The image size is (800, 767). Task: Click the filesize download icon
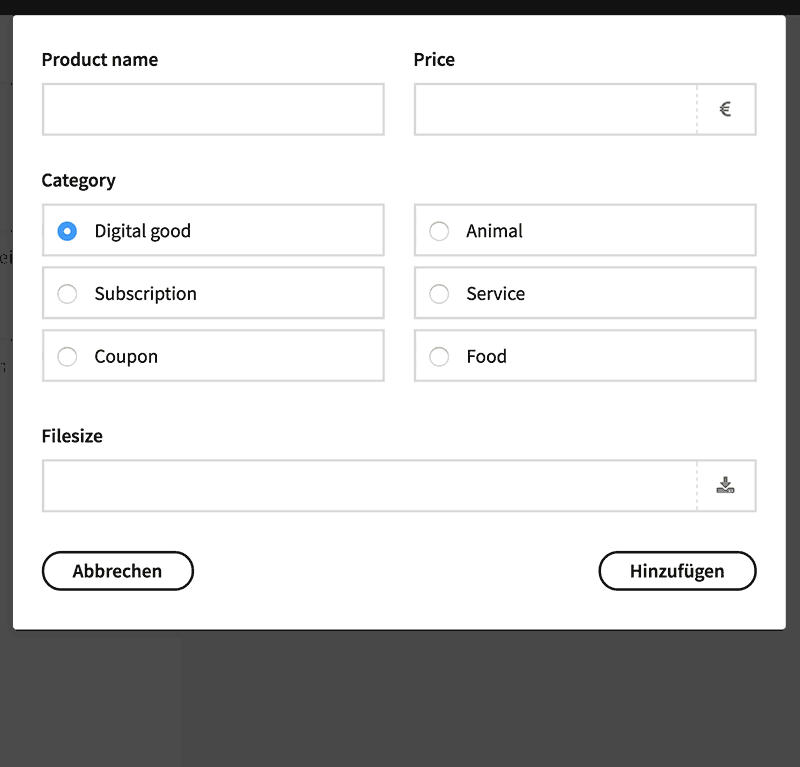(x=726, y=486)
